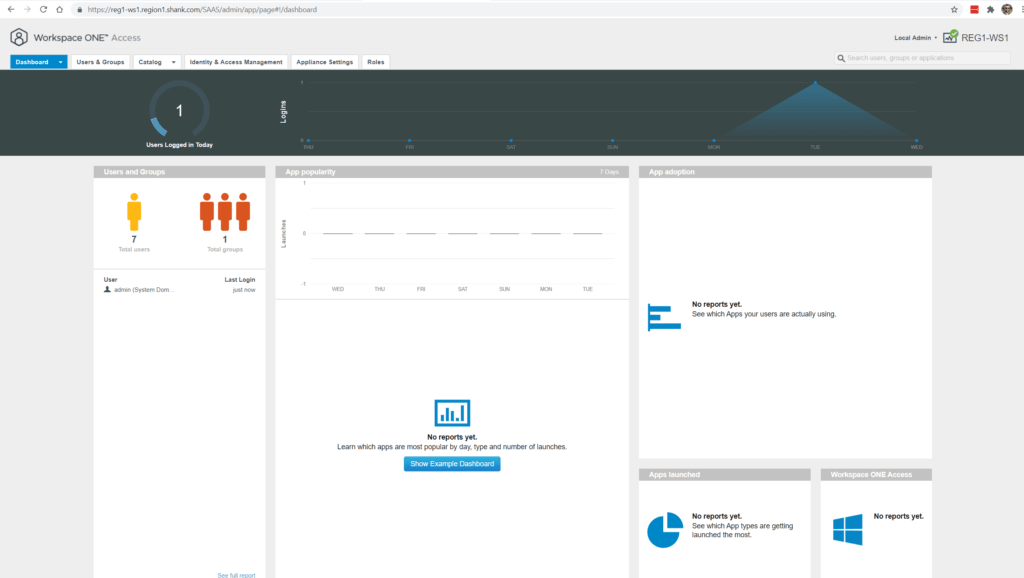Open the browser profile avatar

tap(1007, 9)
